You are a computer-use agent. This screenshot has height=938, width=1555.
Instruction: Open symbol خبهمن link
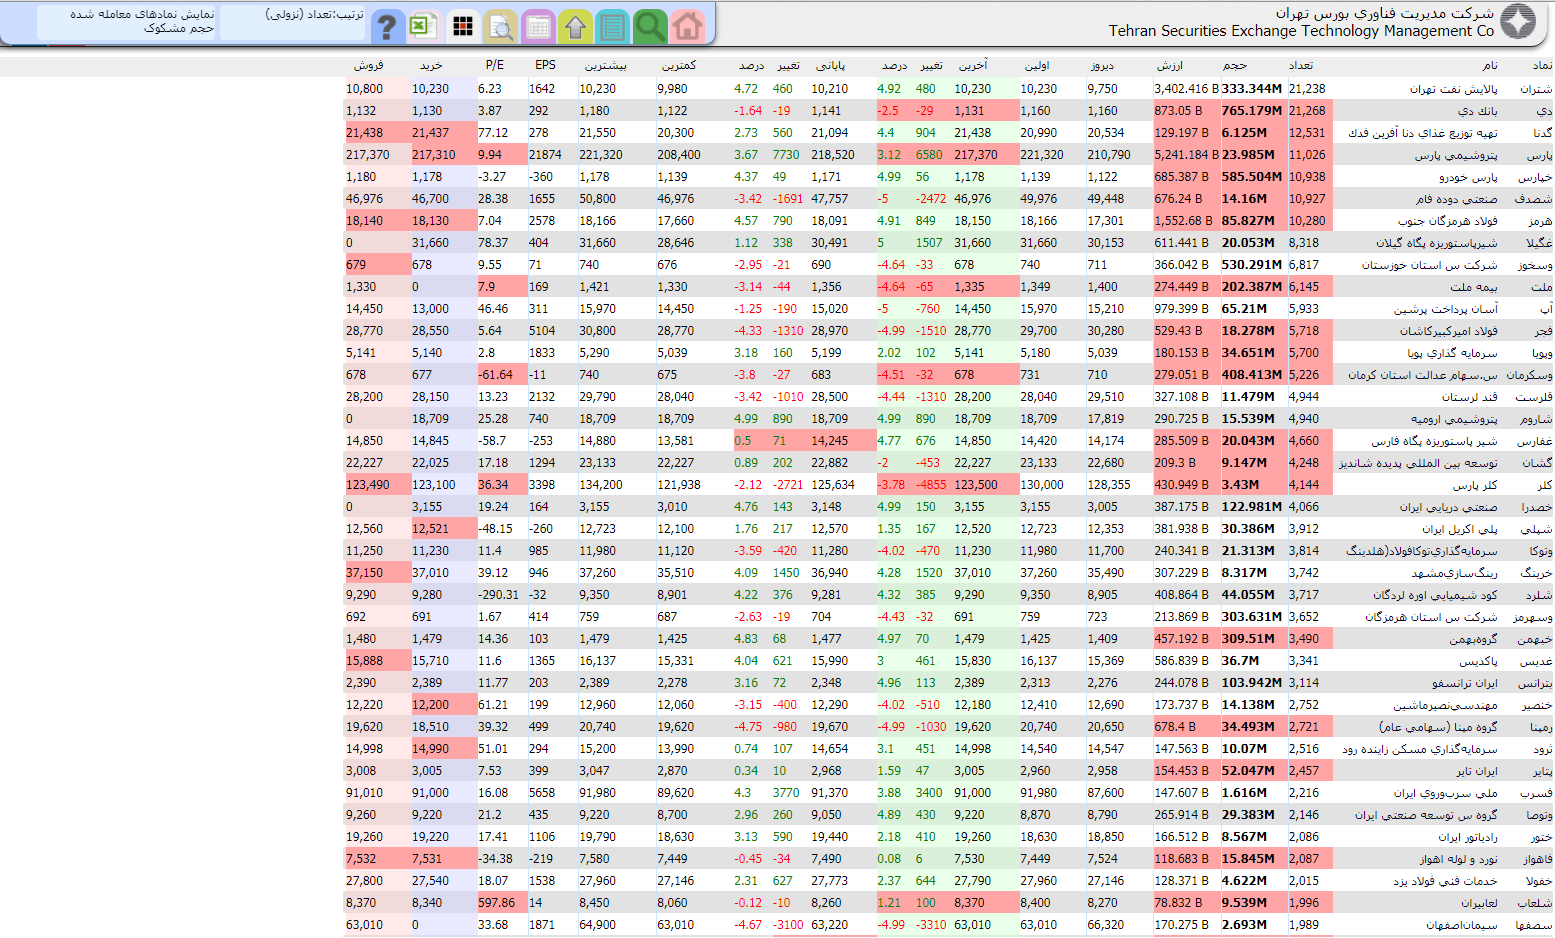1535,639
